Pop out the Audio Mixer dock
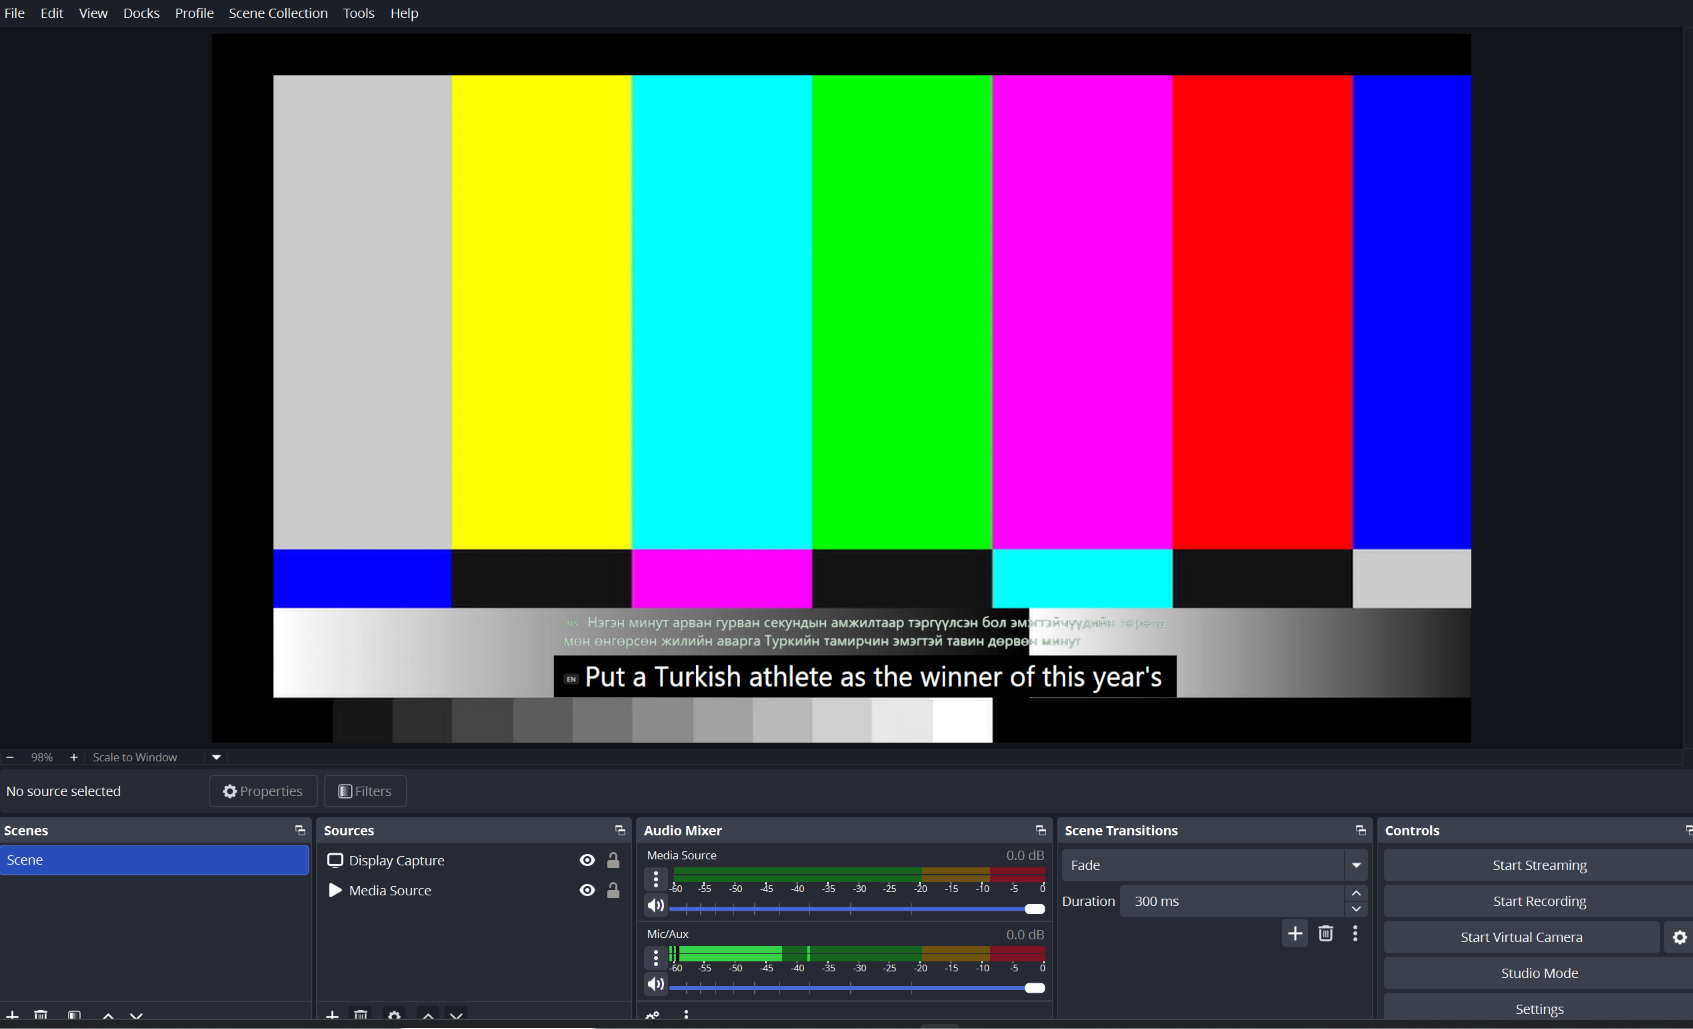Screen dimensions: 1693x1029 tap(1040, 831)
